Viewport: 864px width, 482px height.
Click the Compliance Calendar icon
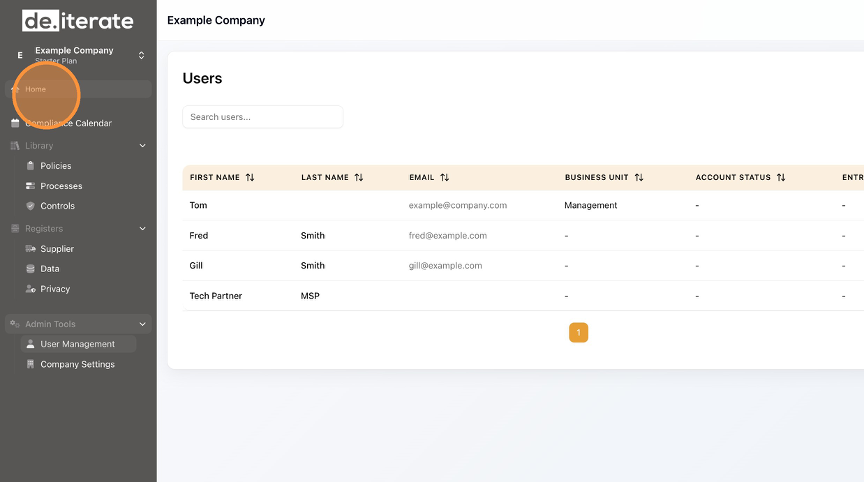point(15,123)
